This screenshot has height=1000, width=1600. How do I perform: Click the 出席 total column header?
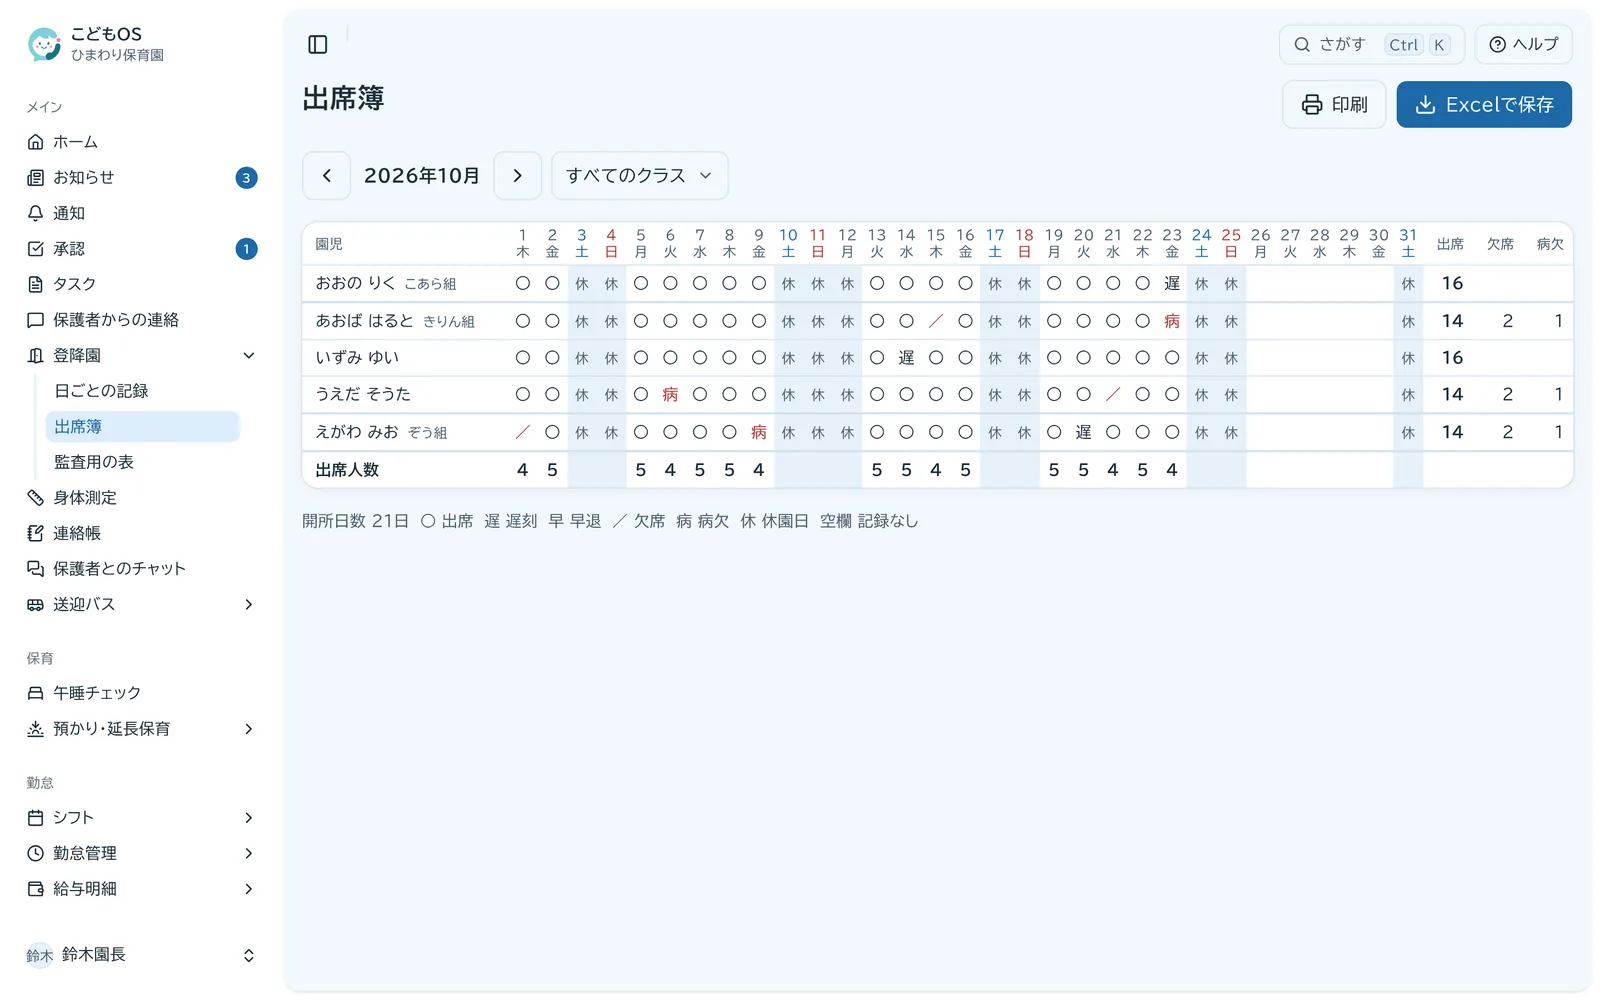[x=1450, y=244]
